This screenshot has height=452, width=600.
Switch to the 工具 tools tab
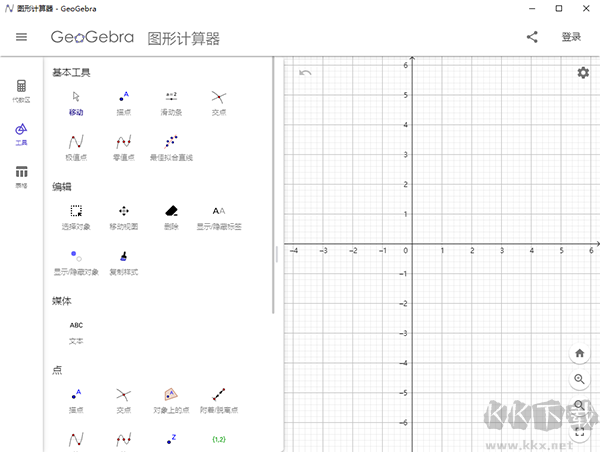21,134
